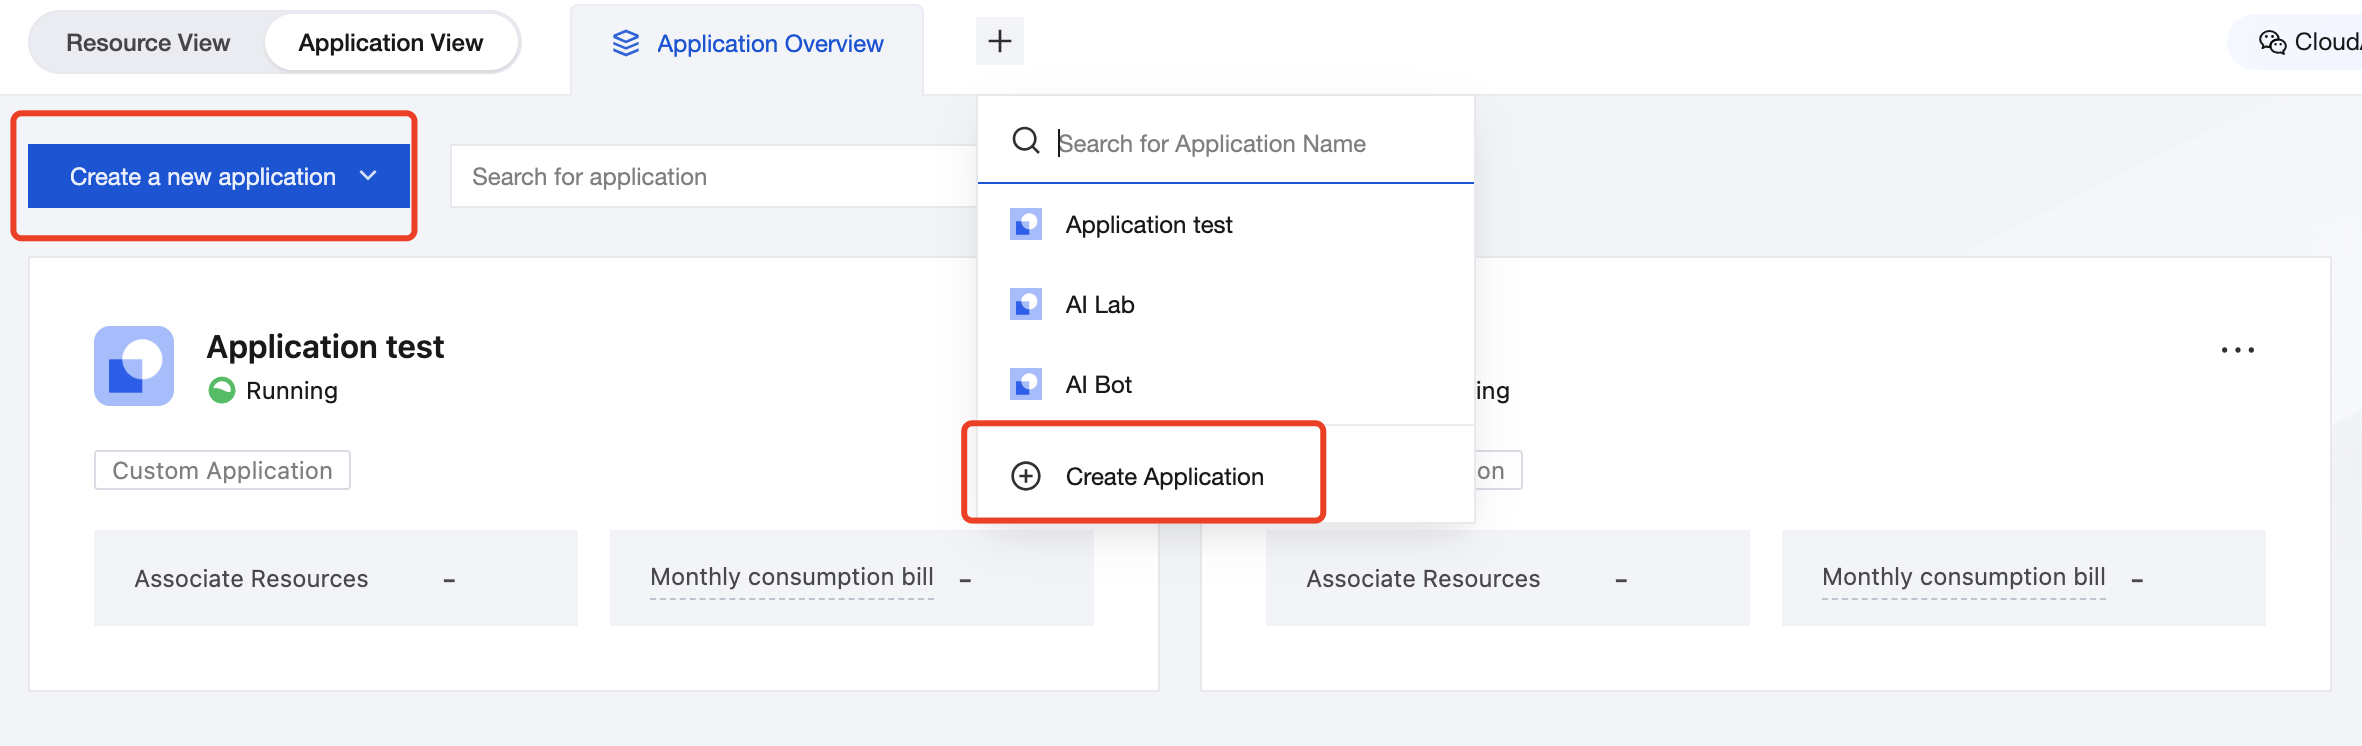
Task: Click the Application test card logo
Action: pos(134,366)
